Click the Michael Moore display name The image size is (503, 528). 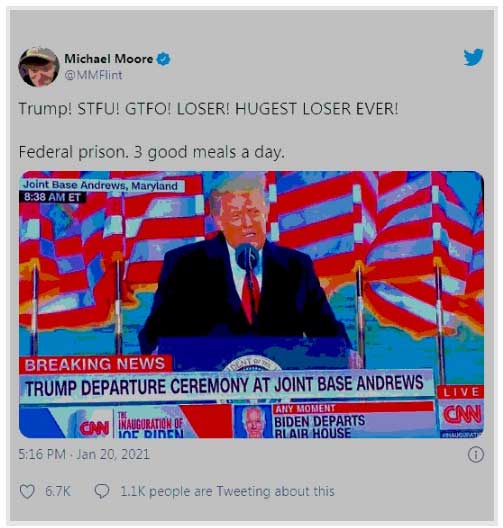[108, 59]
